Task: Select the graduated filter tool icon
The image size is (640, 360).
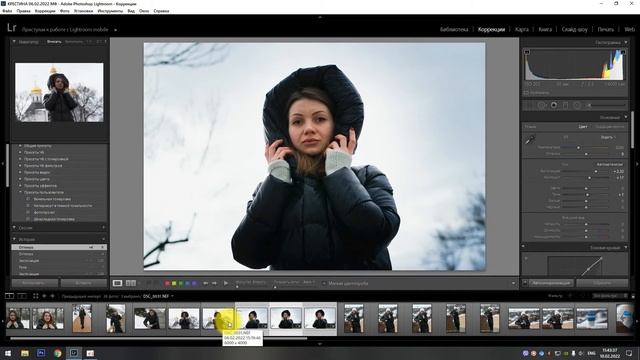Action: (x=565, y=105)
